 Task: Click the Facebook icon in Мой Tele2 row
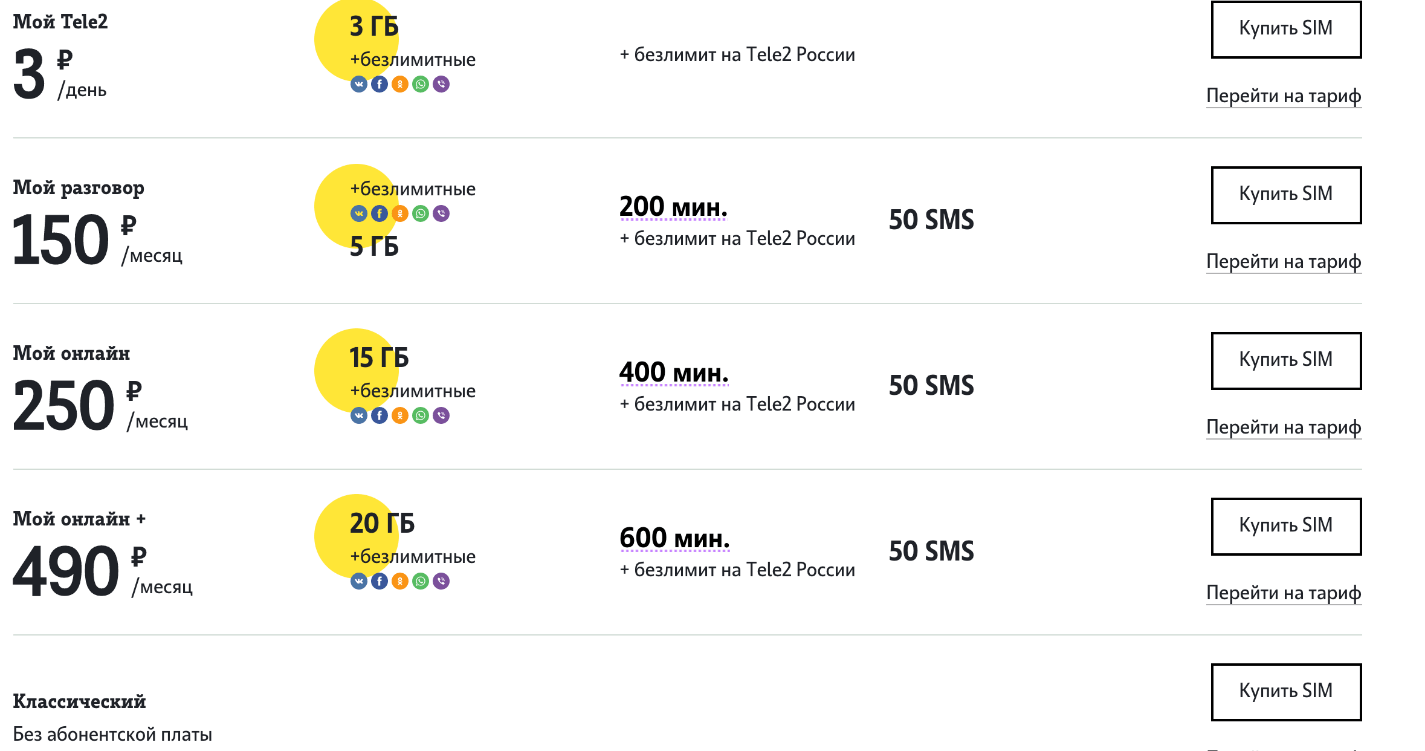click(x=380, y=84)
